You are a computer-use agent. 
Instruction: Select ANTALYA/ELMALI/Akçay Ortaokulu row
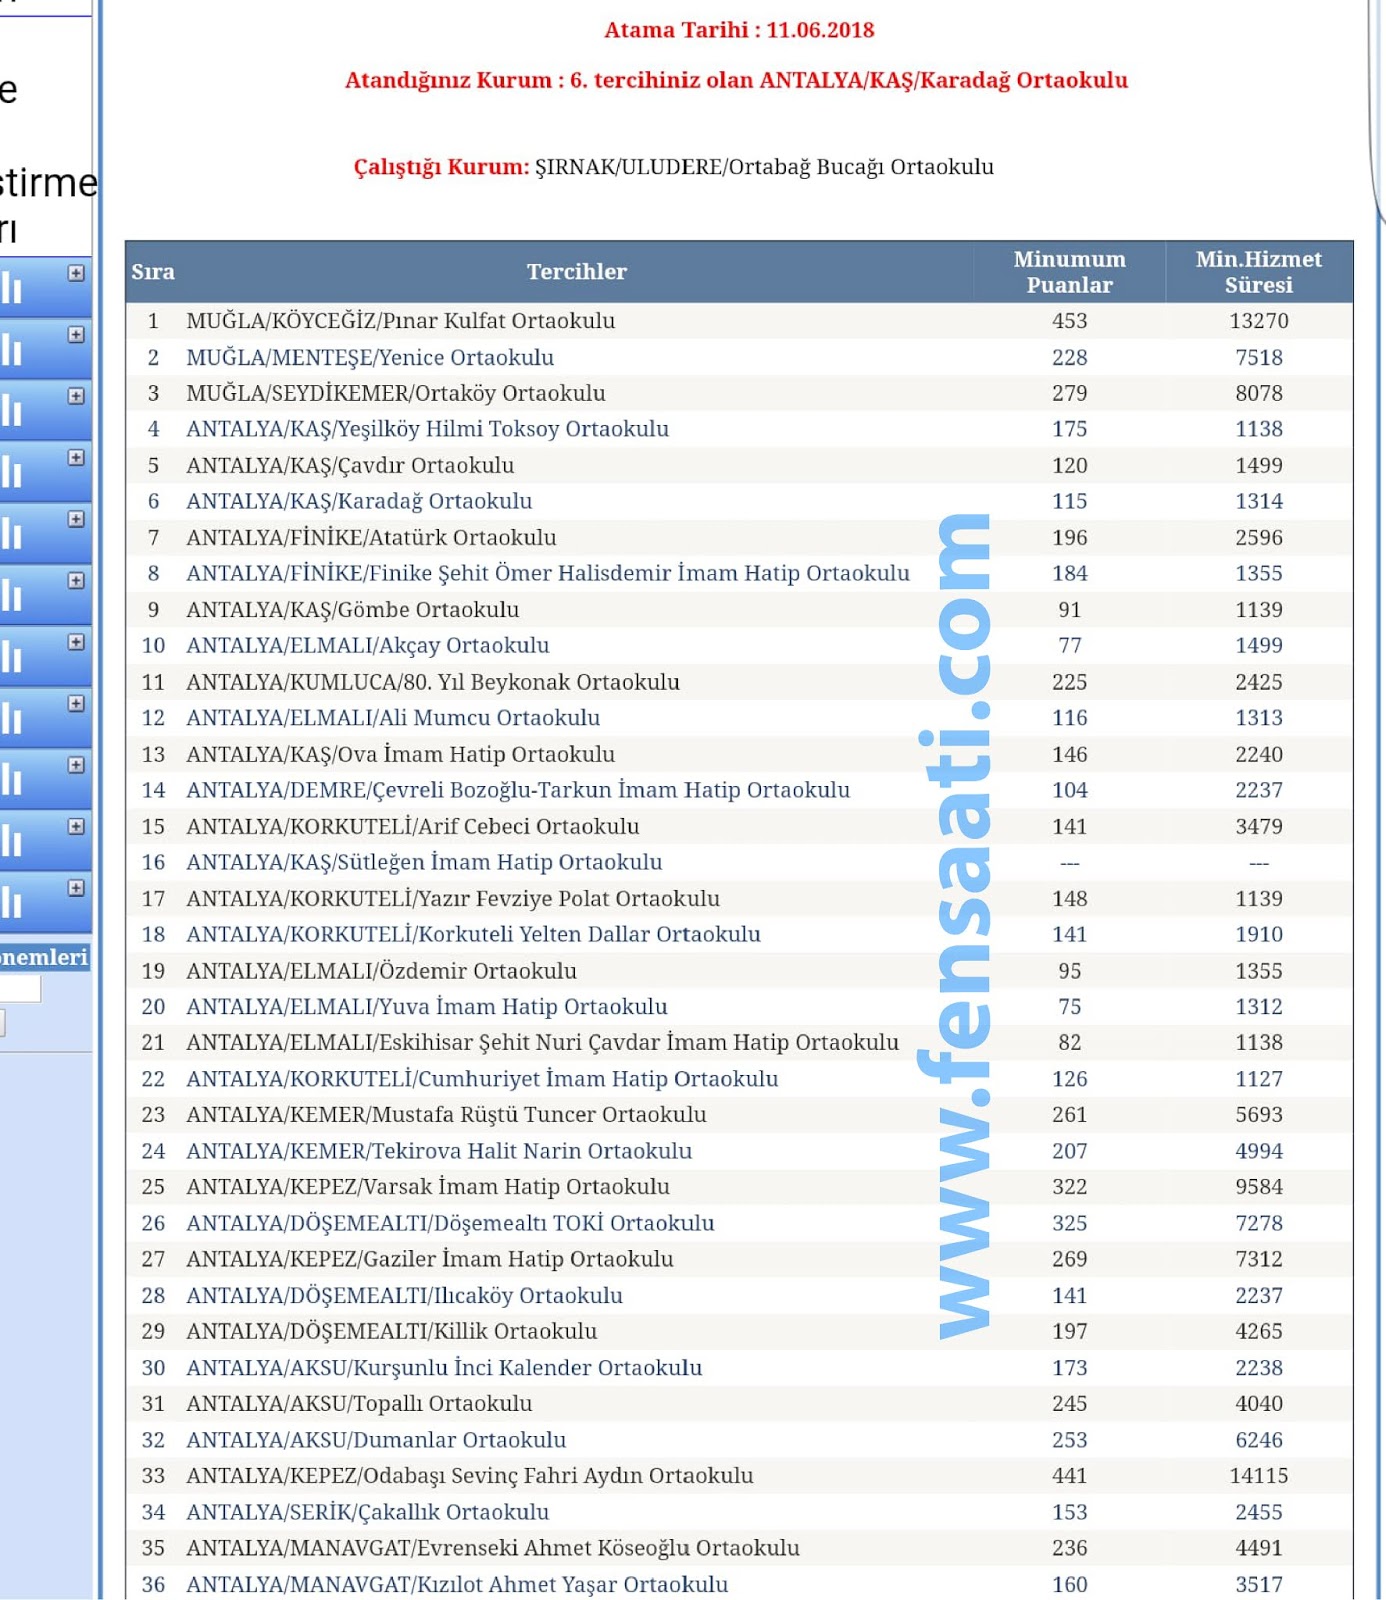pos(739,646)
